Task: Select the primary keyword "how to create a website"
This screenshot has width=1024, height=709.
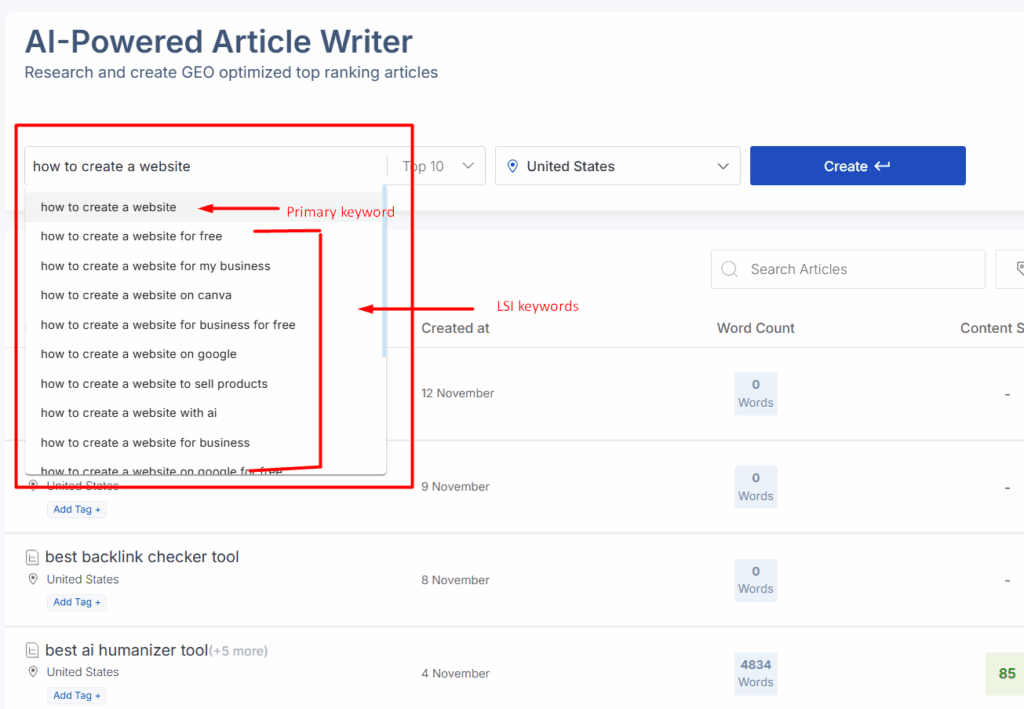Action: 107,206
